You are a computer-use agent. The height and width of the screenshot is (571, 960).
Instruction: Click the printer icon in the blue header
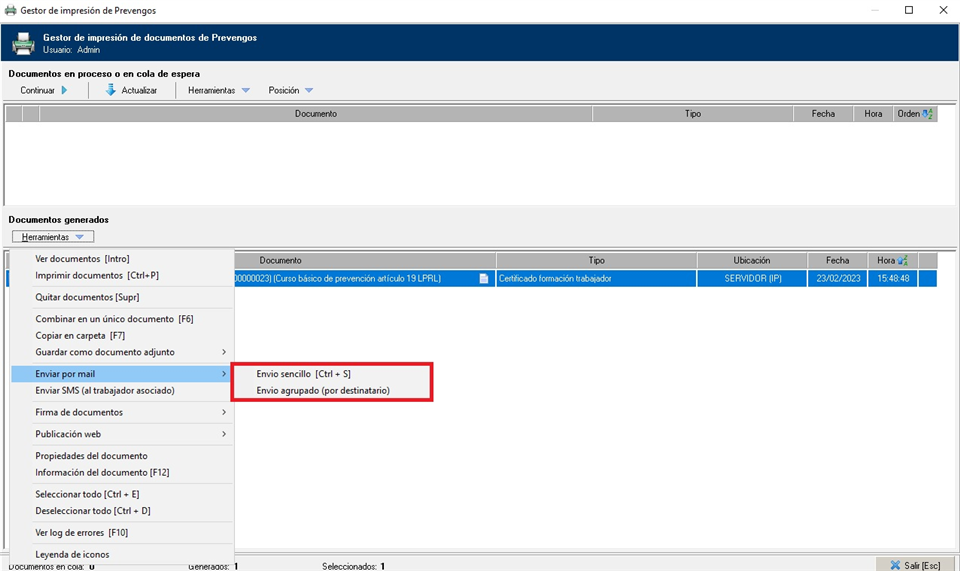(23, 43)
